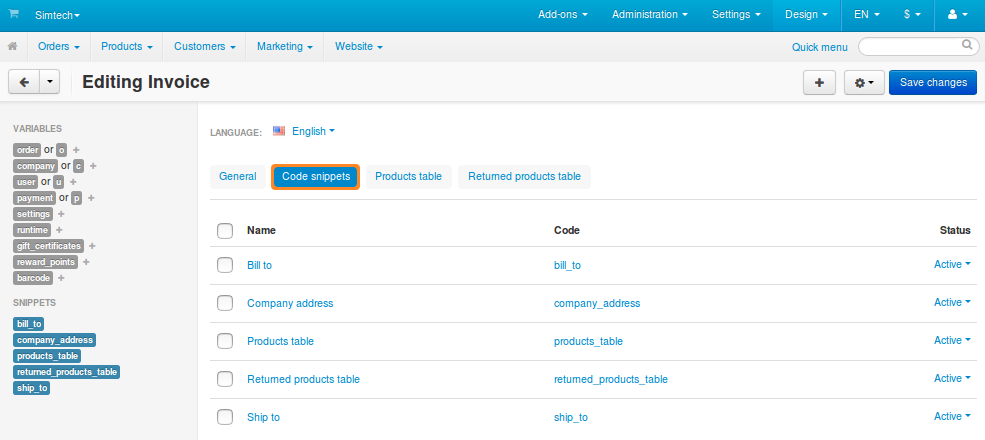Switch to the General tab
Screen dimensions: 985x440
(237, 177)
